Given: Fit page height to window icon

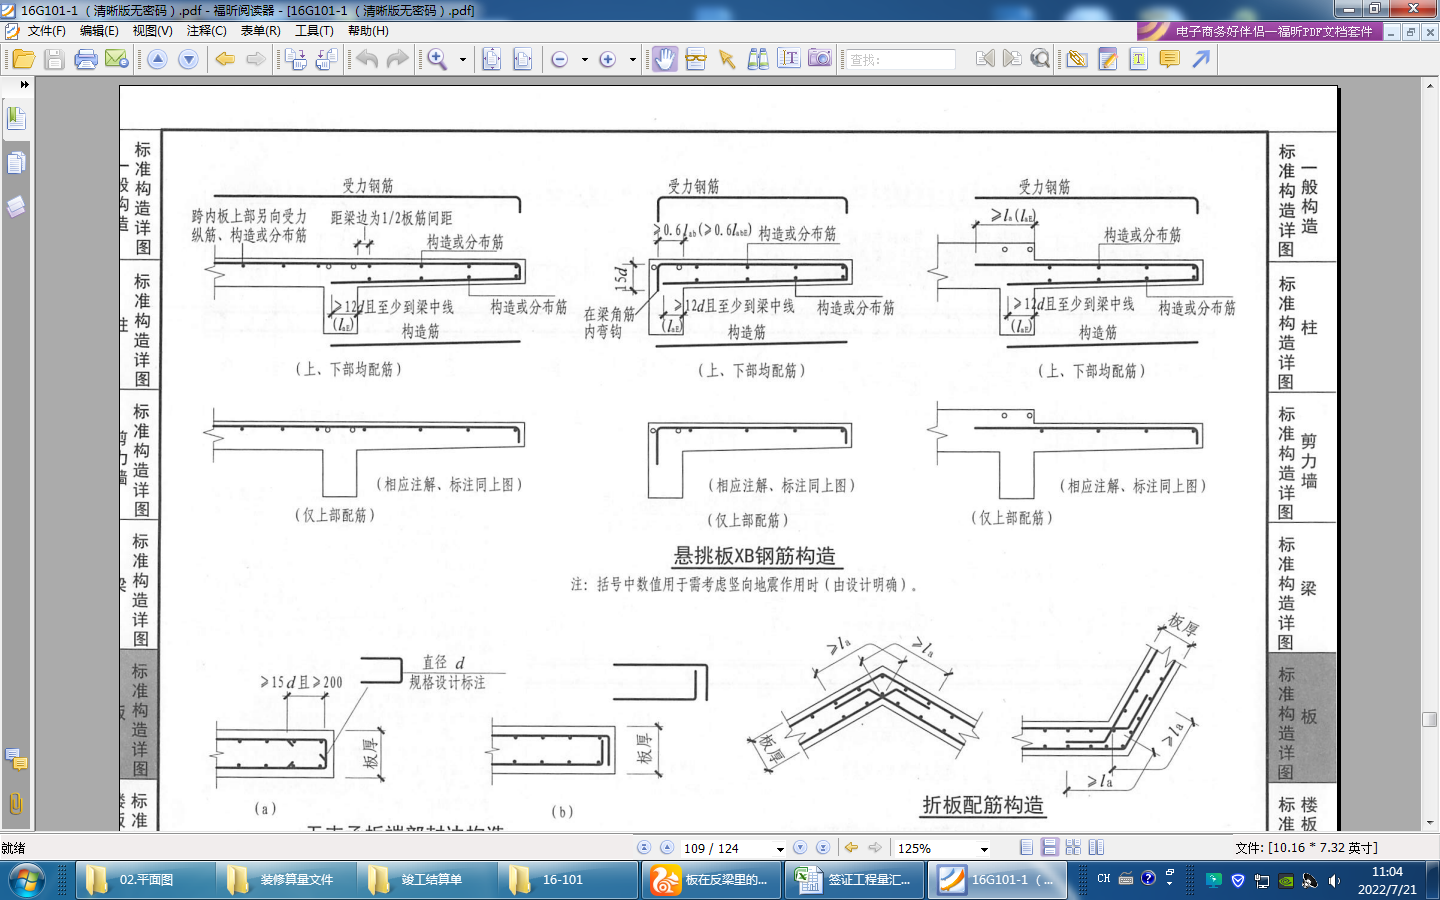Looking at the screenshot, I should [492, 59].
